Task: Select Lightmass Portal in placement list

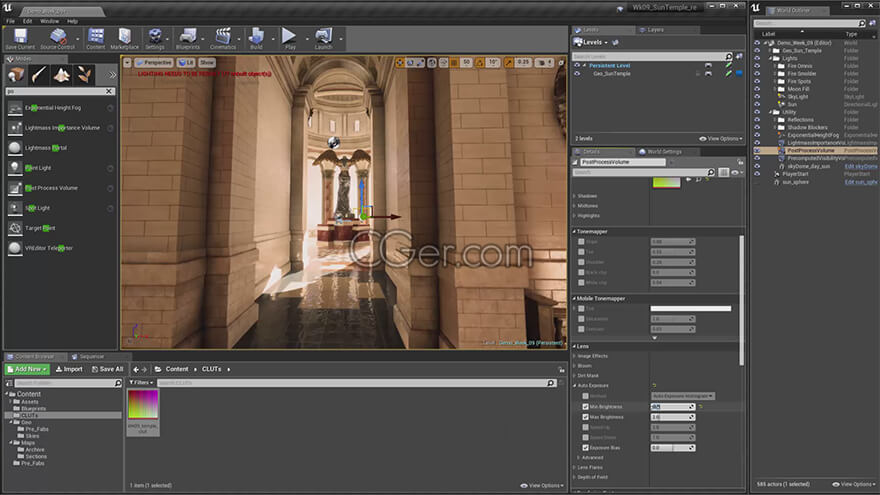Action: click(61, 148)
